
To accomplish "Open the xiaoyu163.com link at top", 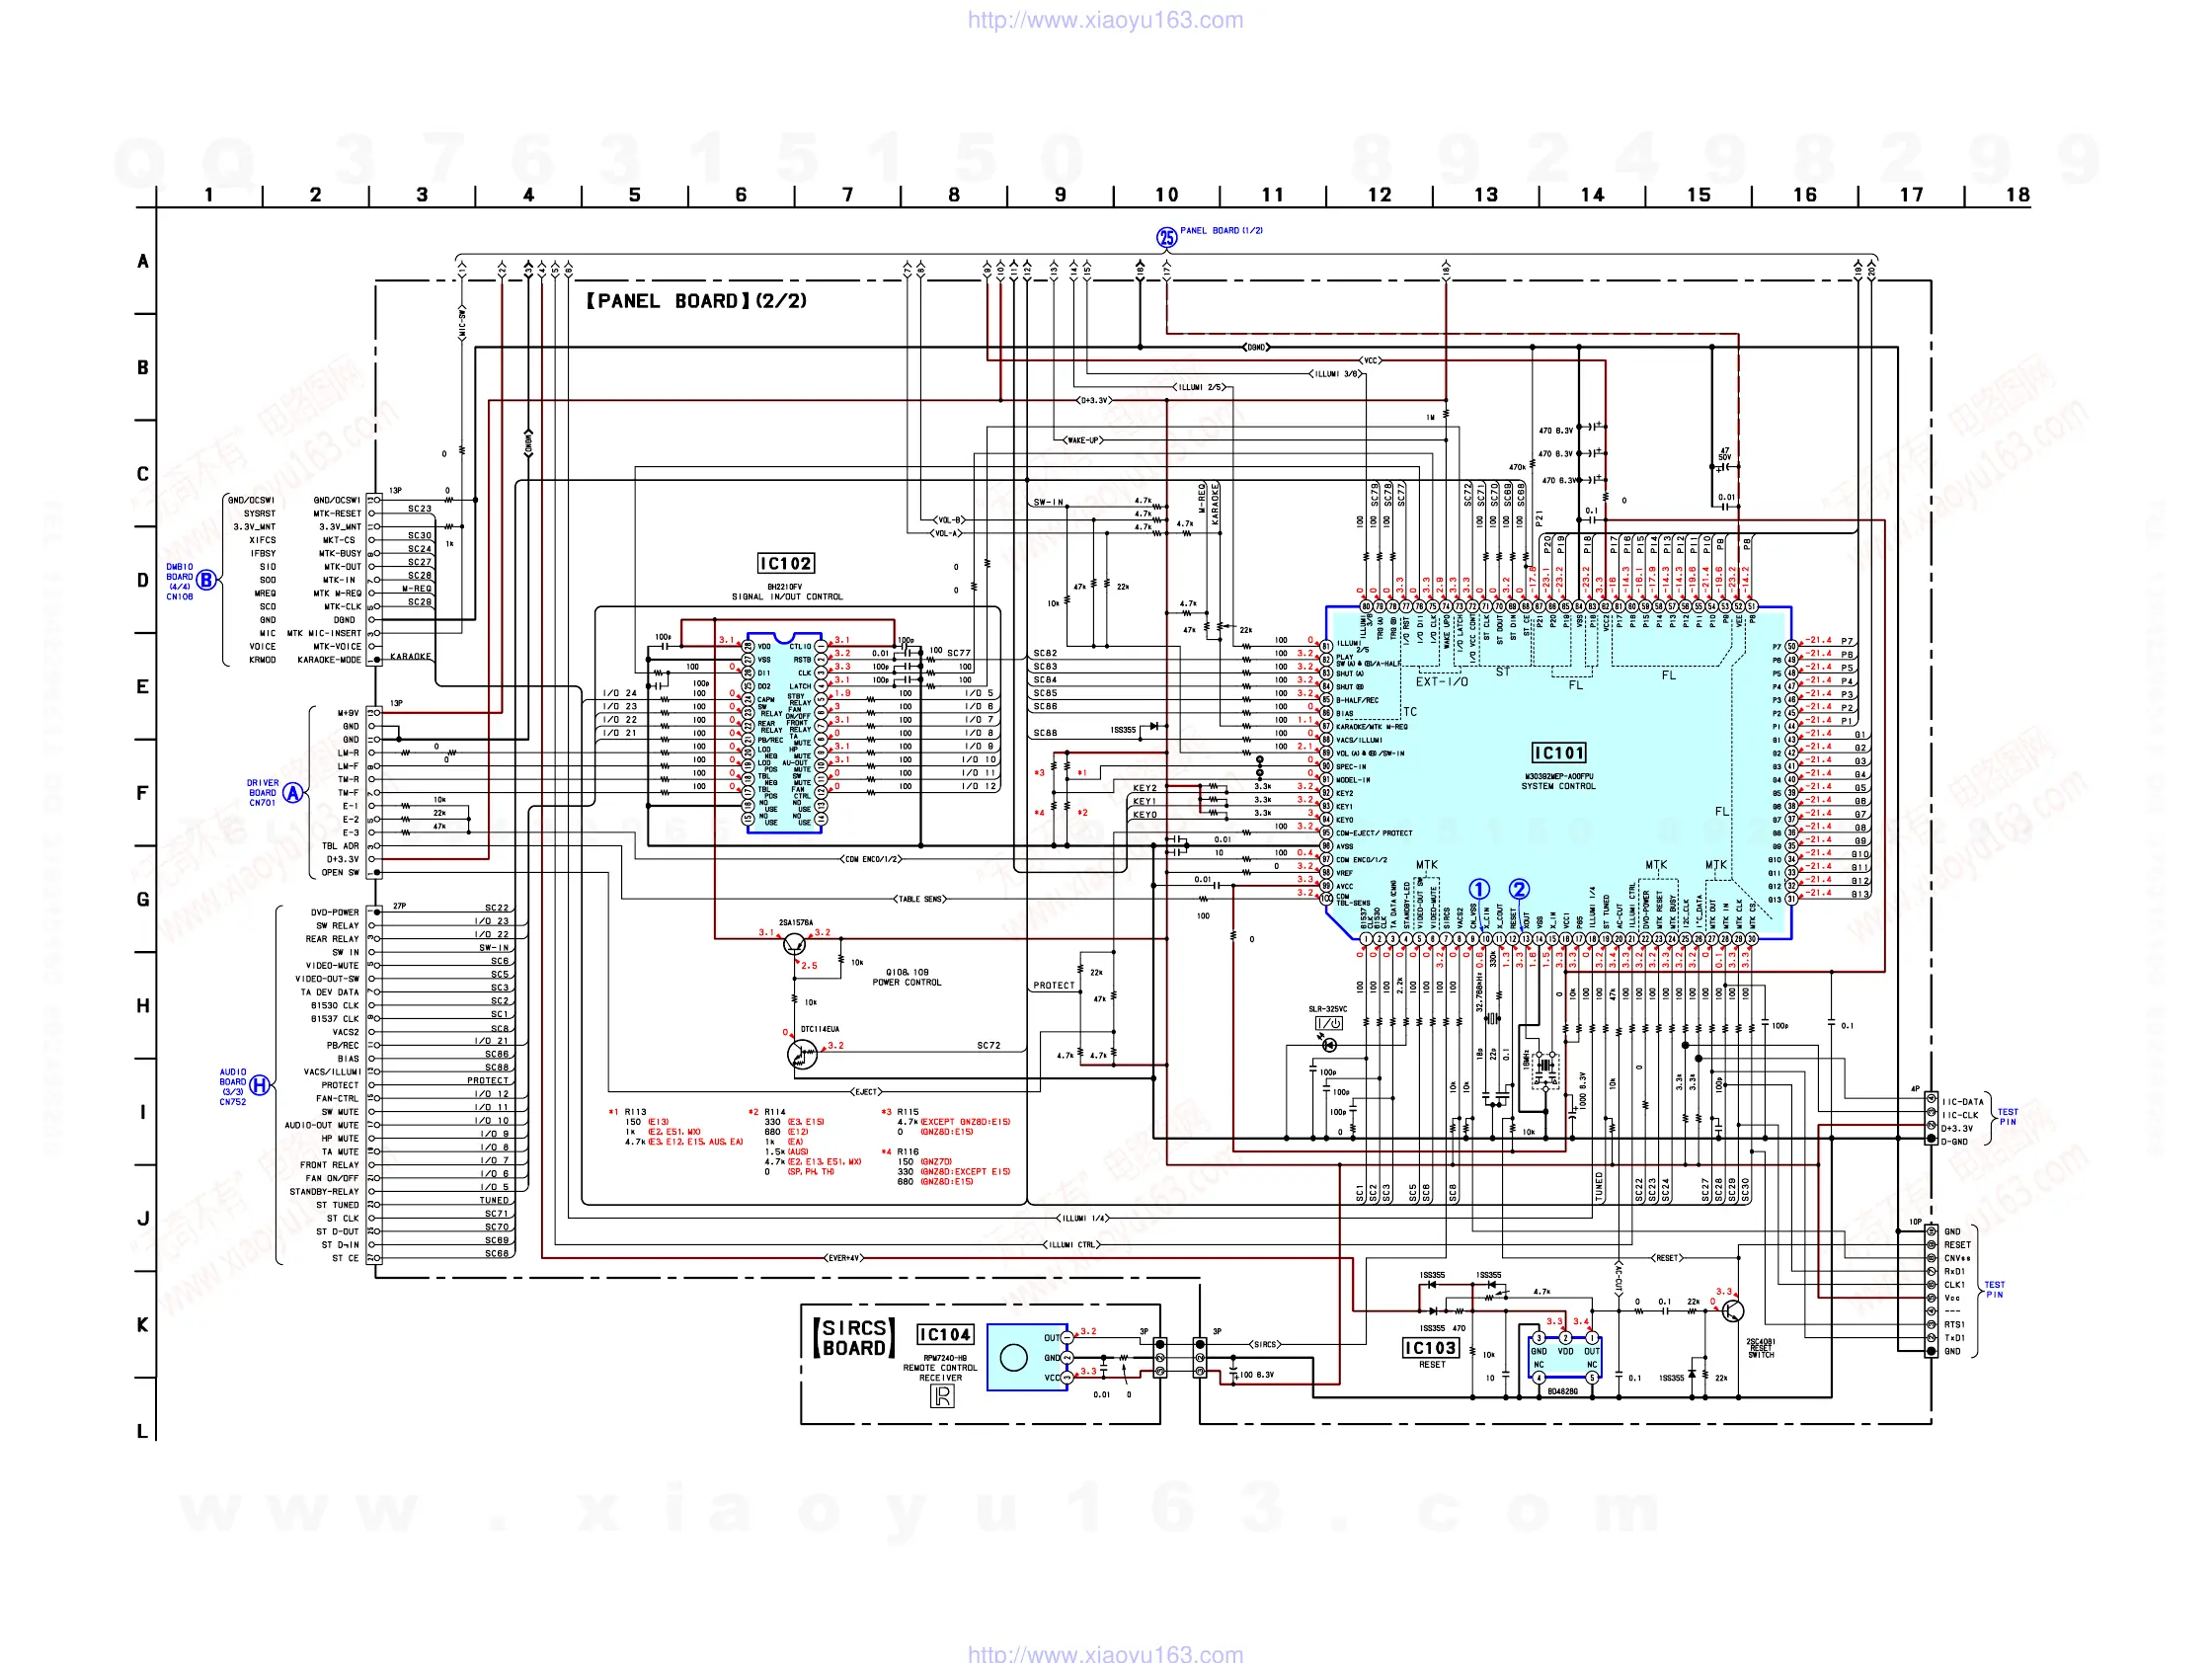I will 1105,20.
